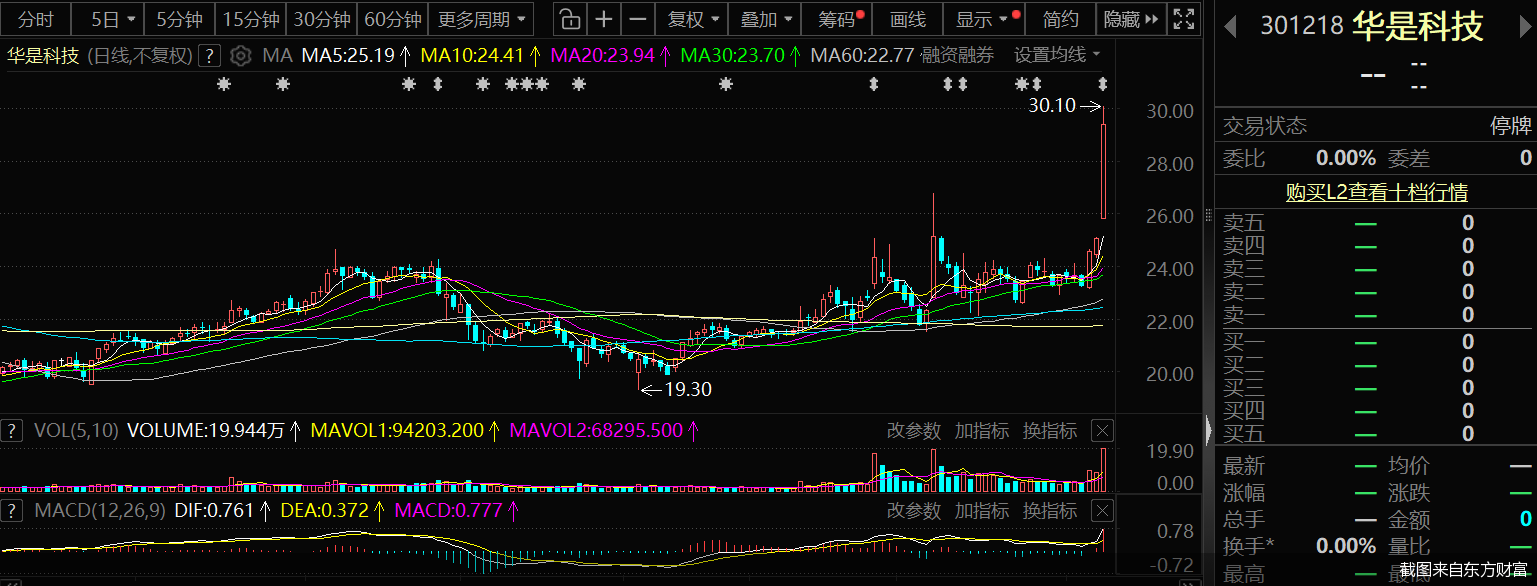This screenshot has height=586, width=1537.
Task: Close the MACD indicator panel with its X
Action: click(x=1101, y=511)
